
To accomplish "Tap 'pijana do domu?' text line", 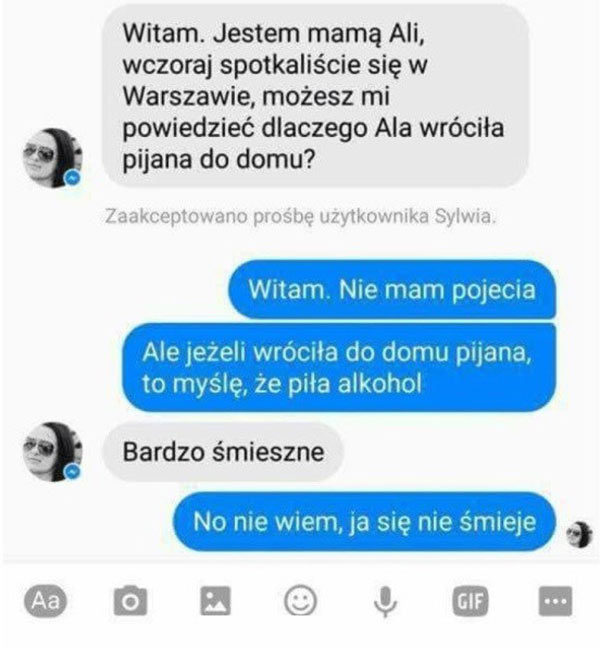I will (219, 159).
